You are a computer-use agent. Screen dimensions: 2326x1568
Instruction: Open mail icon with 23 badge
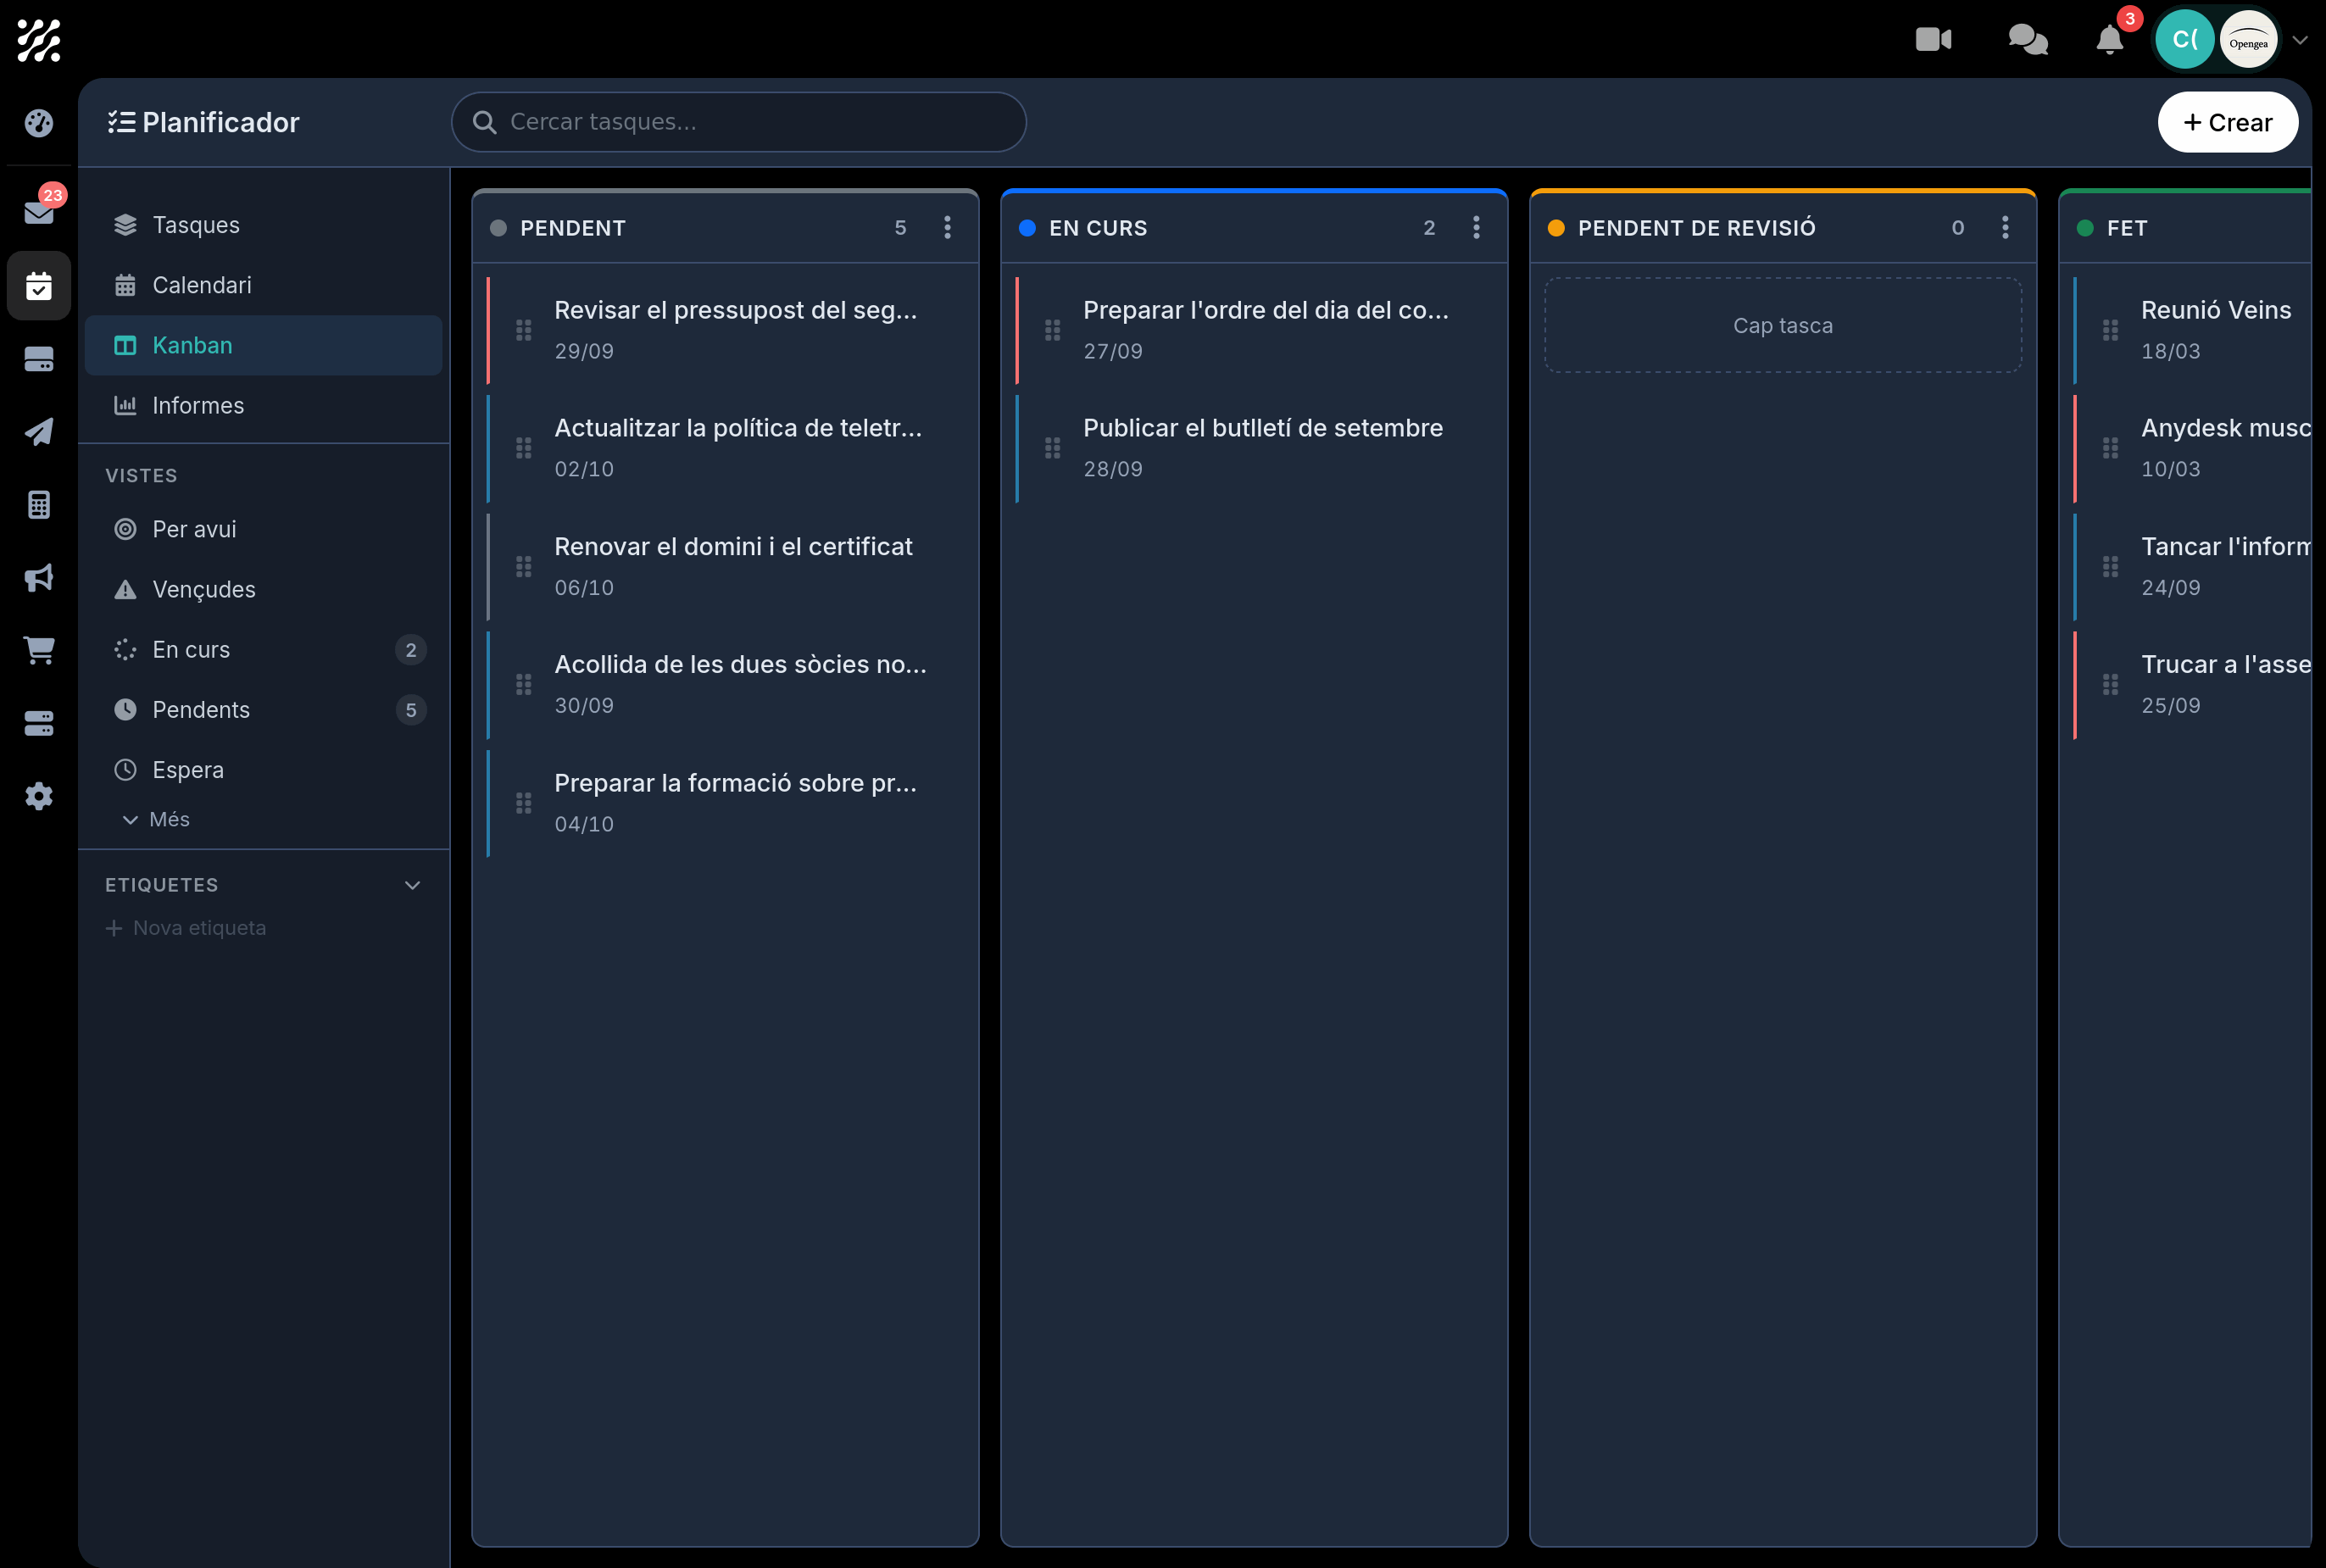pyautogui.click(x=38, y=212)
